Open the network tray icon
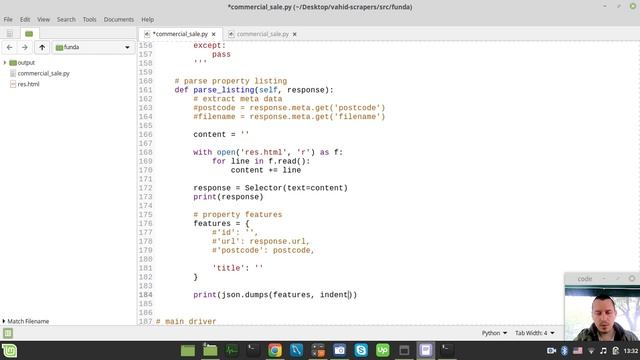Viewport: 640px width, 360px height. click(591, 351)
